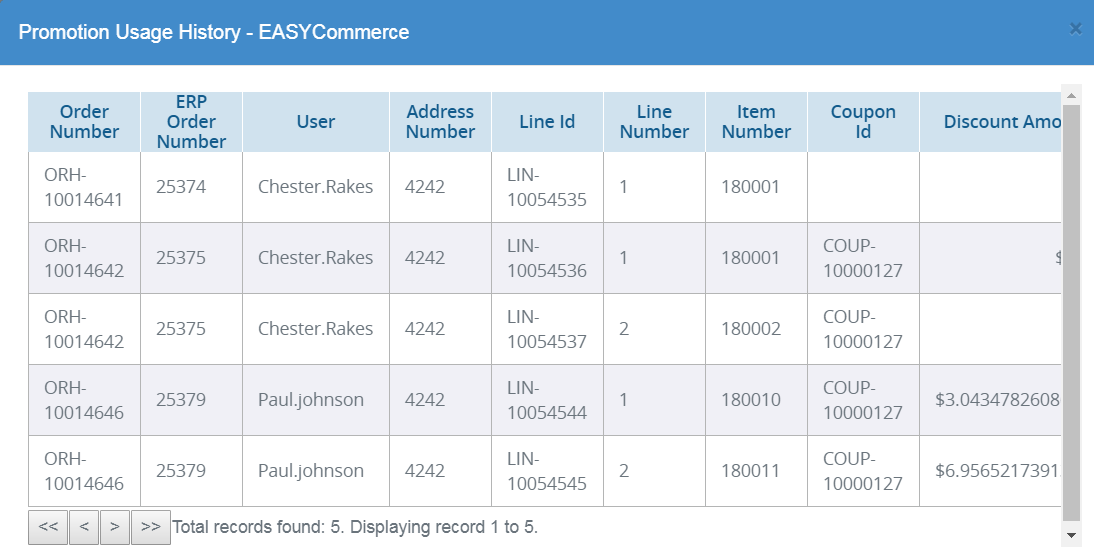Click coupon COUP-10000127 in the LIN-10054536 row
Image resolution: width=1094 pixels, height=554 pixels.
tap(862, 258)
